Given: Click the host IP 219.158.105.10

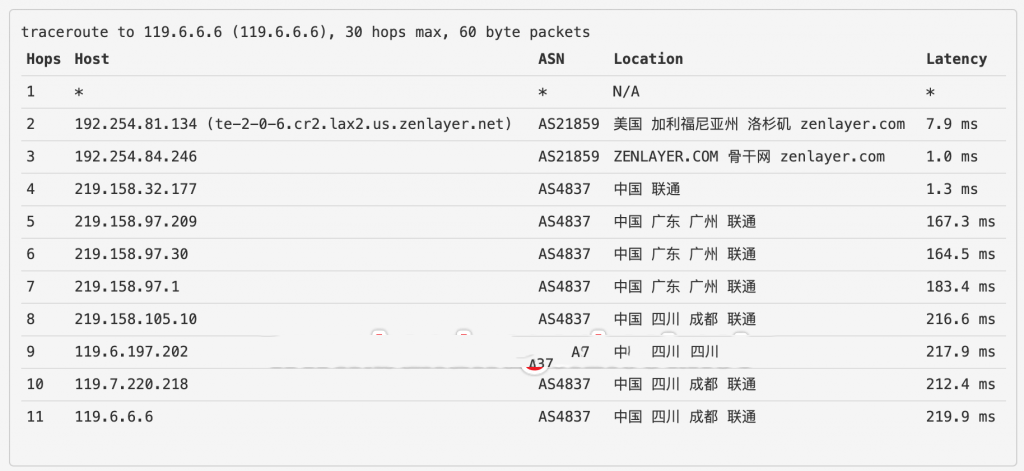Looking at the screenshot, I should point(136,319).
